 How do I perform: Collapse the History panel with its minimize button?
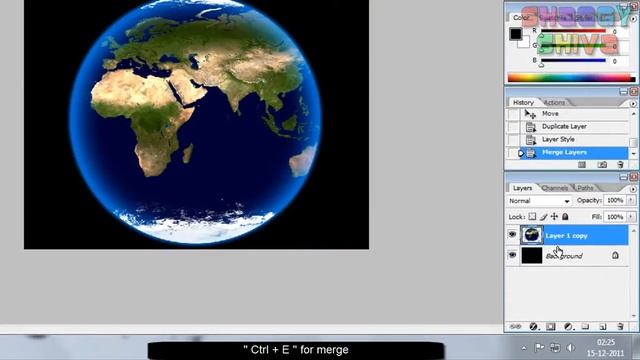(x=623, y=92)
